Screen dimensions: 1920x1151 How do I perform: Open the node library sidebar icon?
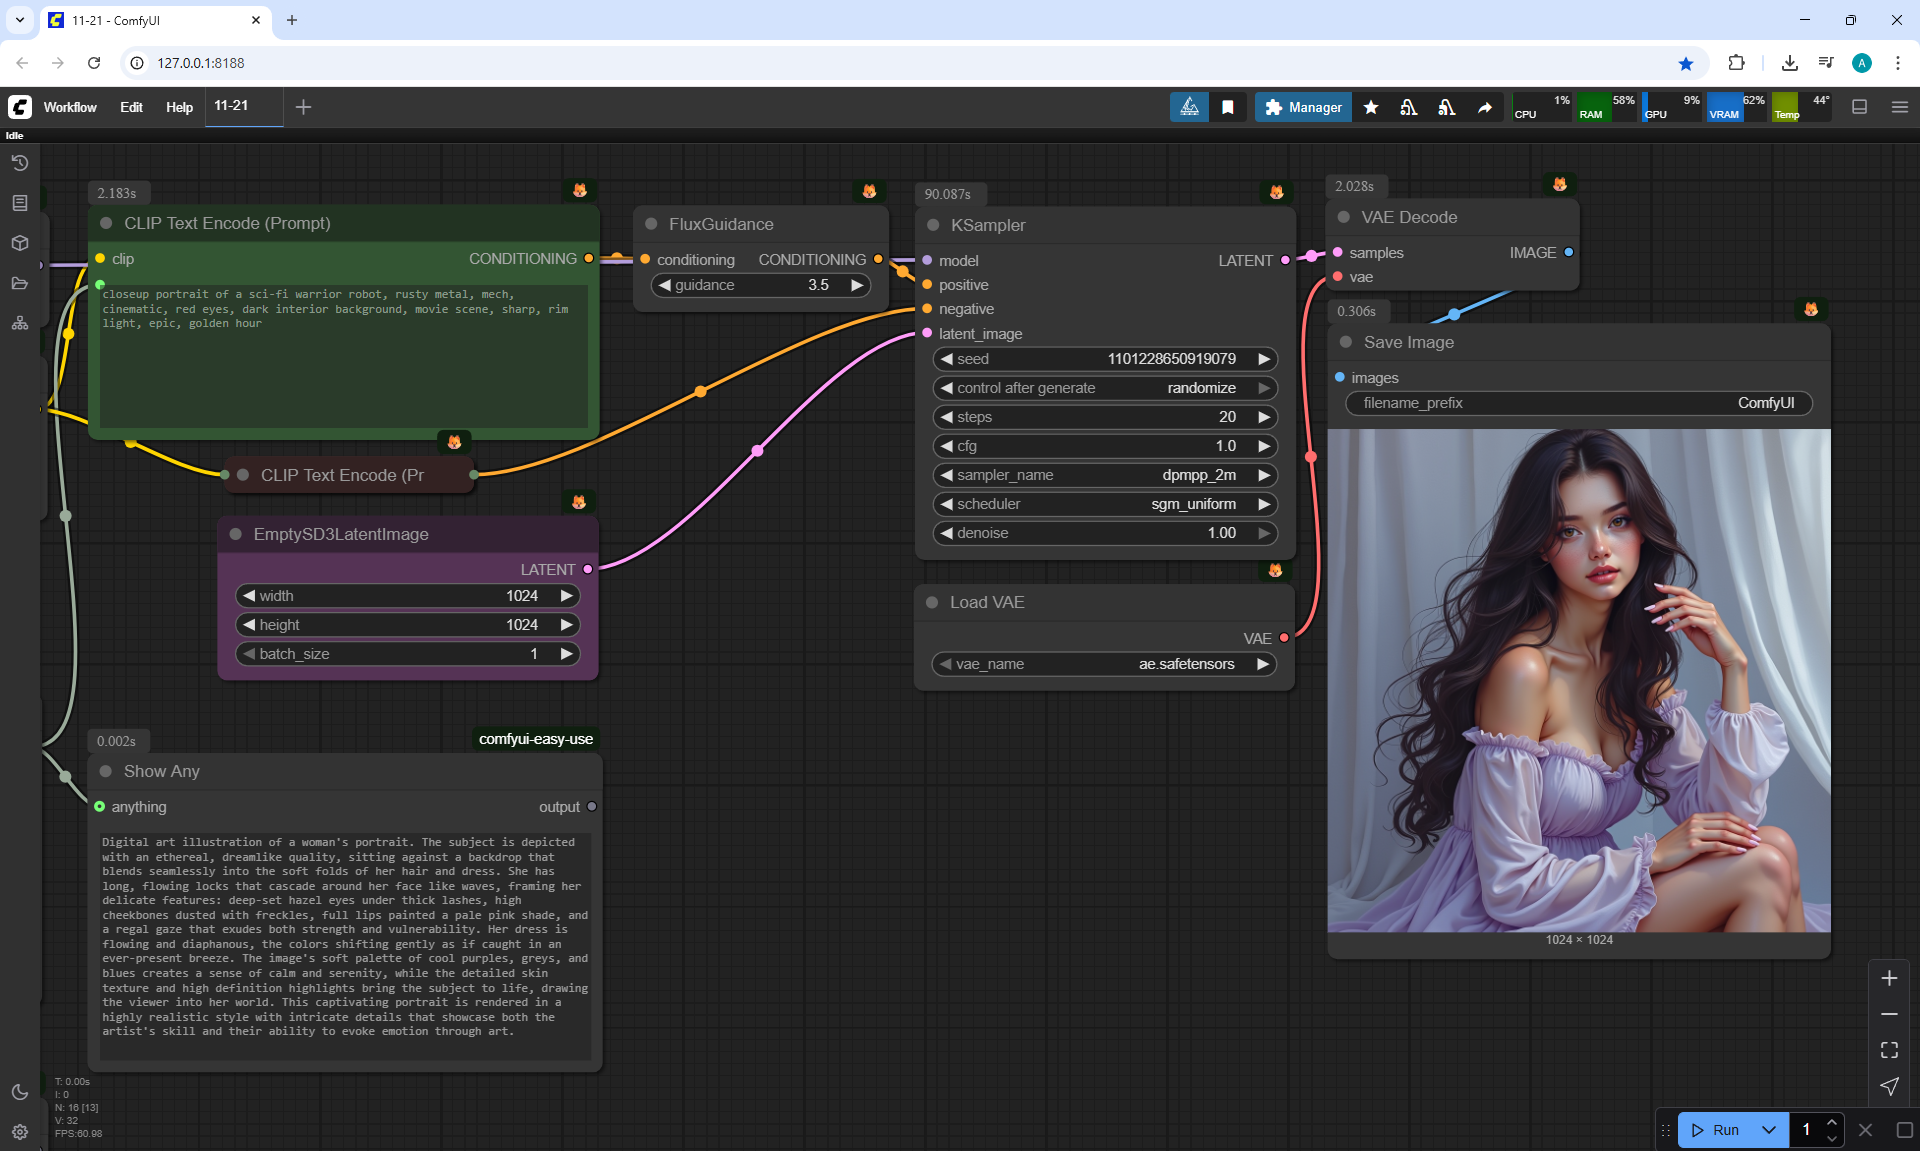coord(20,203)
